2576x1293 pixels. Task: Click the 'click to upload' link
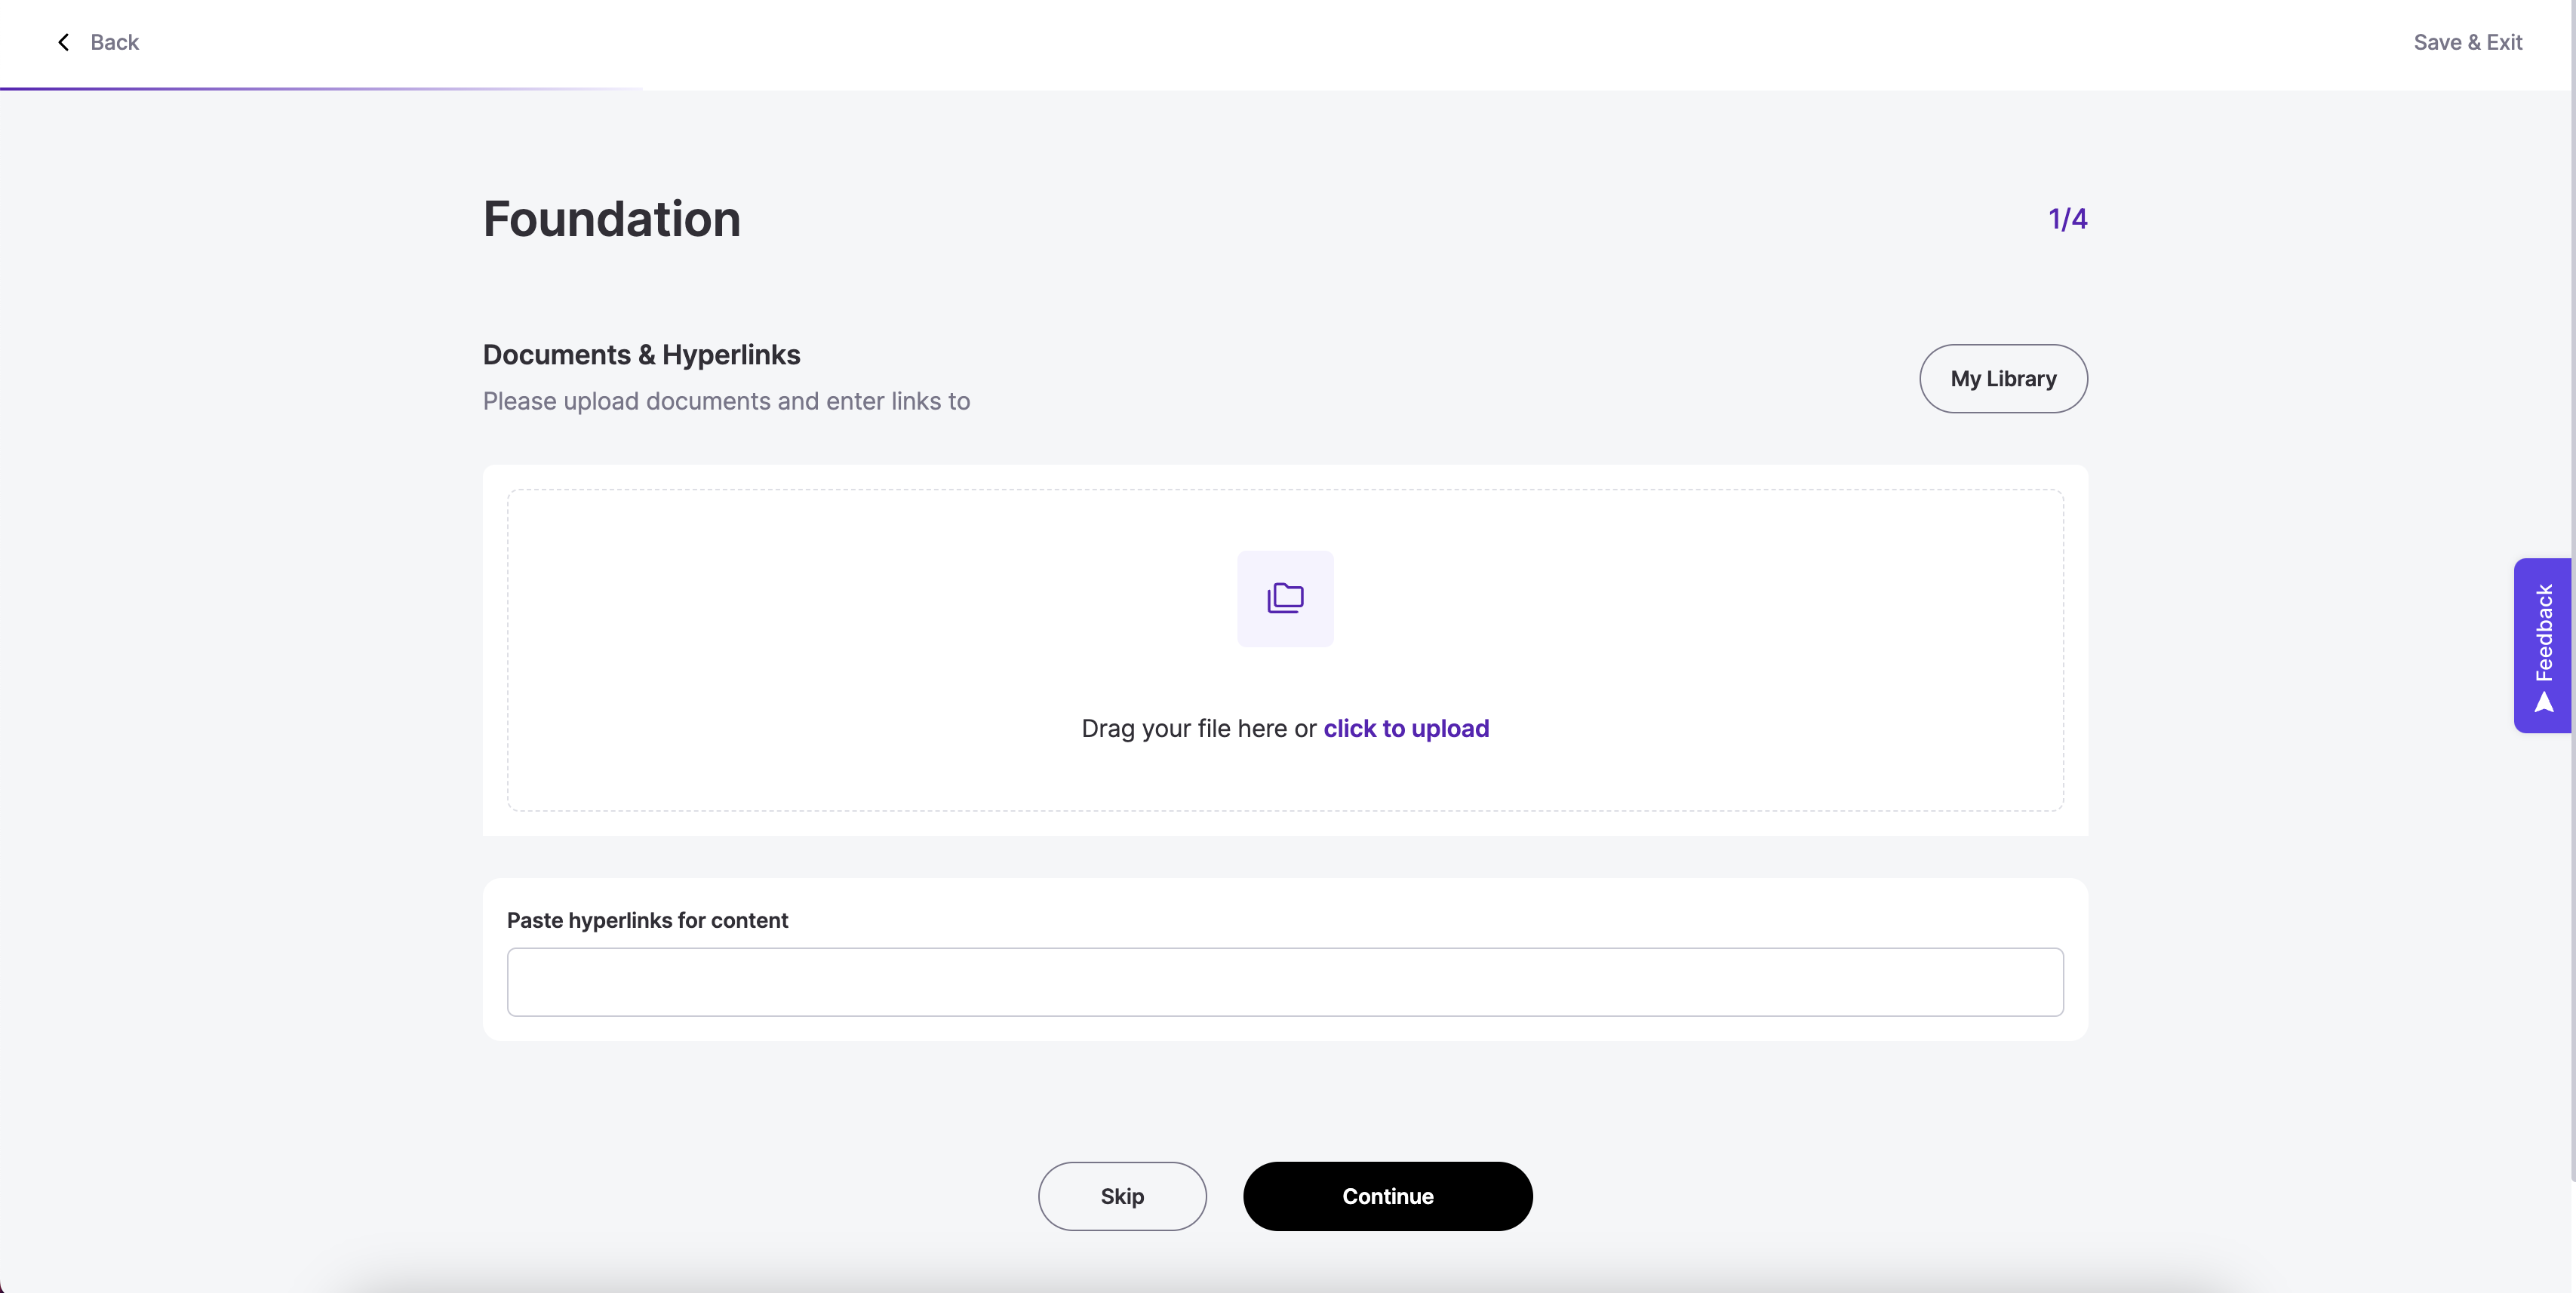point(1406,728)
